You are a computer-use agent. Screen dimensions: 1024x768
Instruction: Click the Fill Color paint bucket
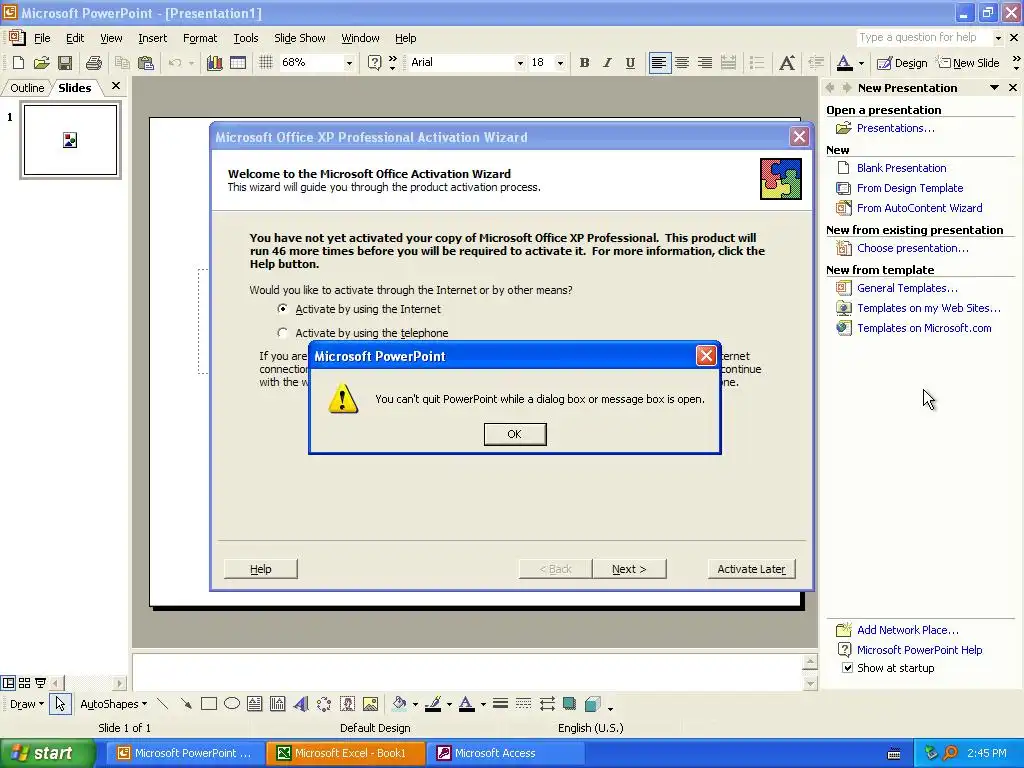coord(399,704)
